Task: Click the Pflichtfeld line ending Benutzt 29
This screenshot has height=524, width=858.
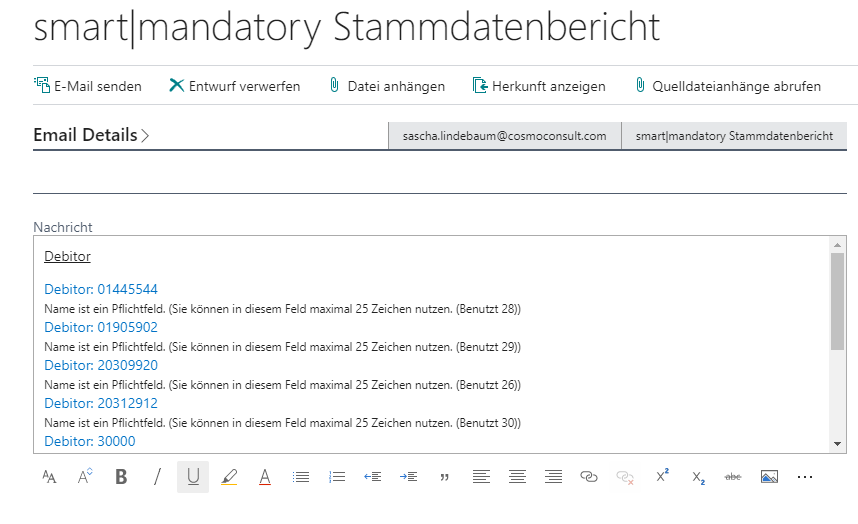Action: (x=282, y=347)
